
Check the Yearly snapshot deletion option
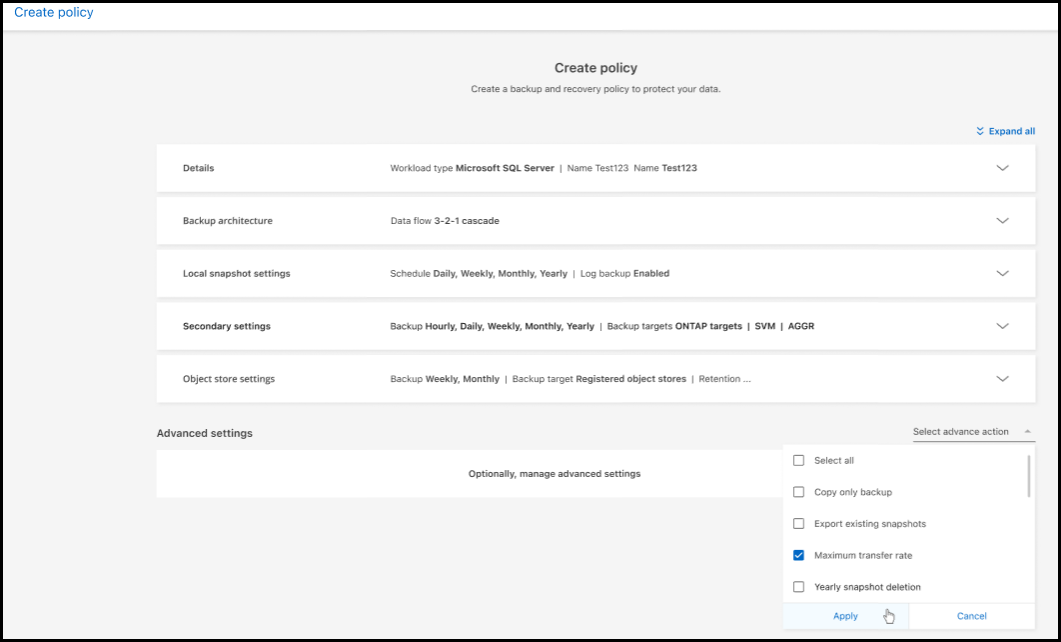[x=798, y=587]
